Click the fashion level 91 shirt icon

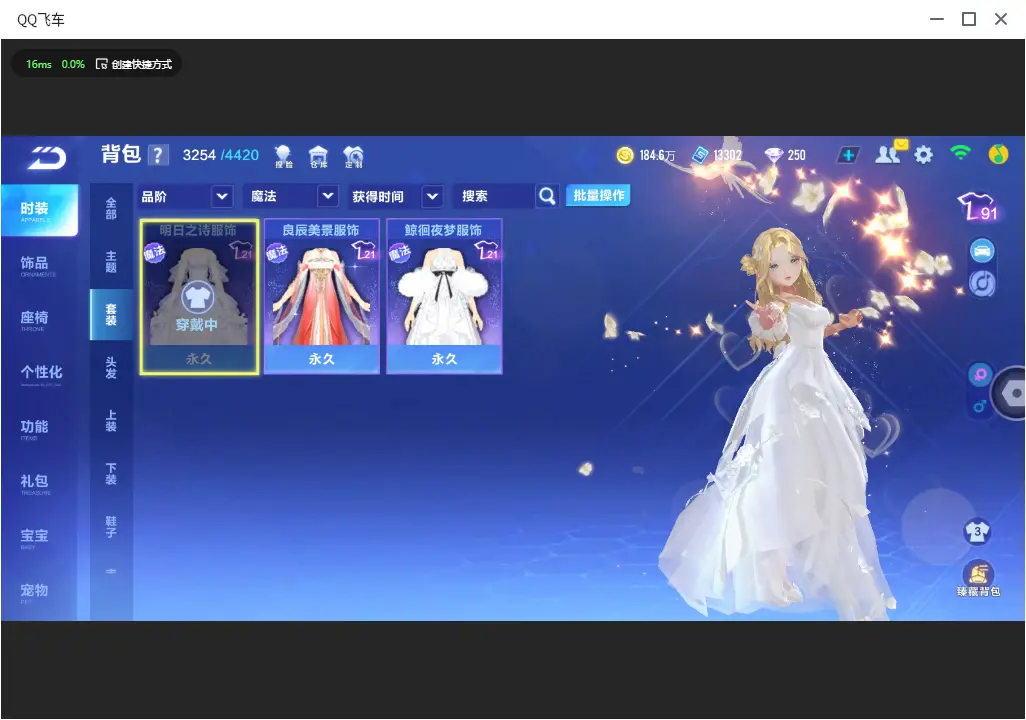978,207
